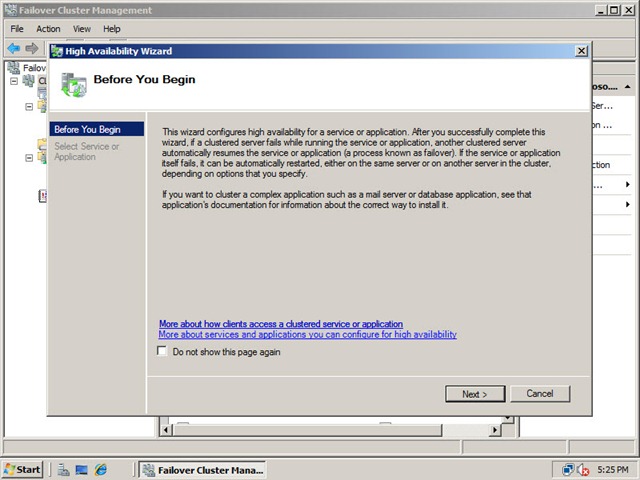Click the down arrow of the vertical scrollbar
This screenshot has width=640, height=480.
[507, 420]
